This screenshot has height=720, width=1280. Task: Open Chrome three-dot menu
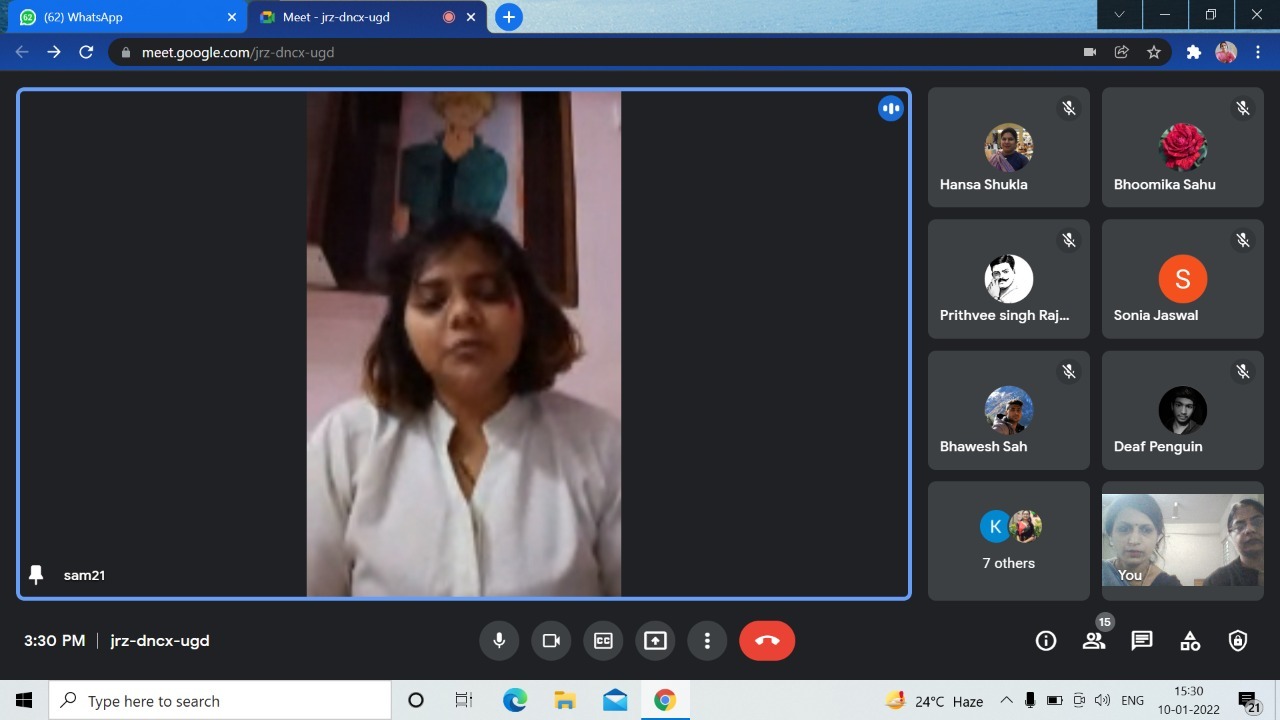click(1258, 52)
